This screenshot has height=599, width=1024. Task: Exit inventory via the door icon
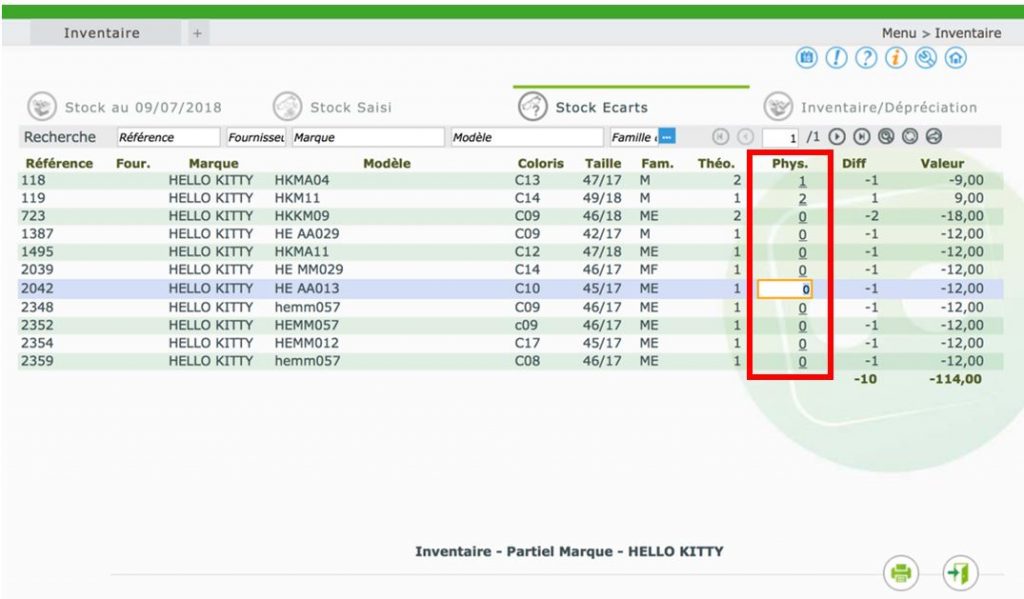(960, 573)
